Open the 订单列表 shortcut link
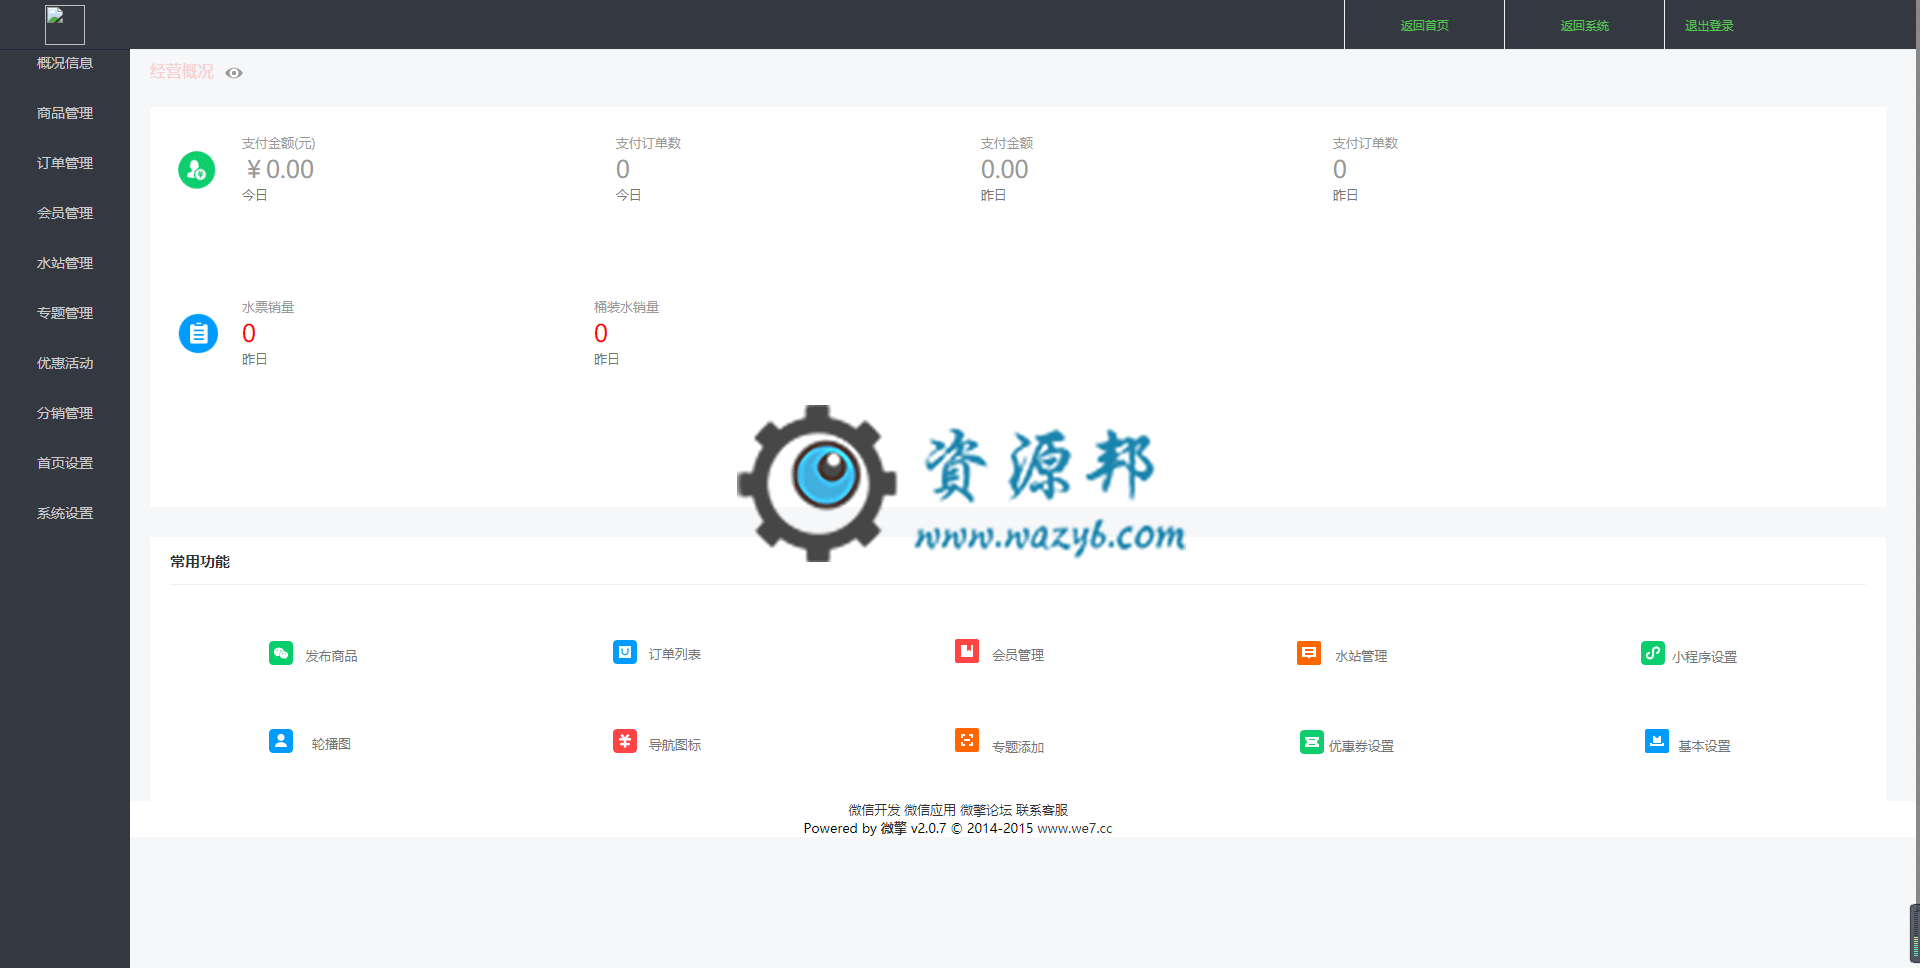 tap(675, 654)
